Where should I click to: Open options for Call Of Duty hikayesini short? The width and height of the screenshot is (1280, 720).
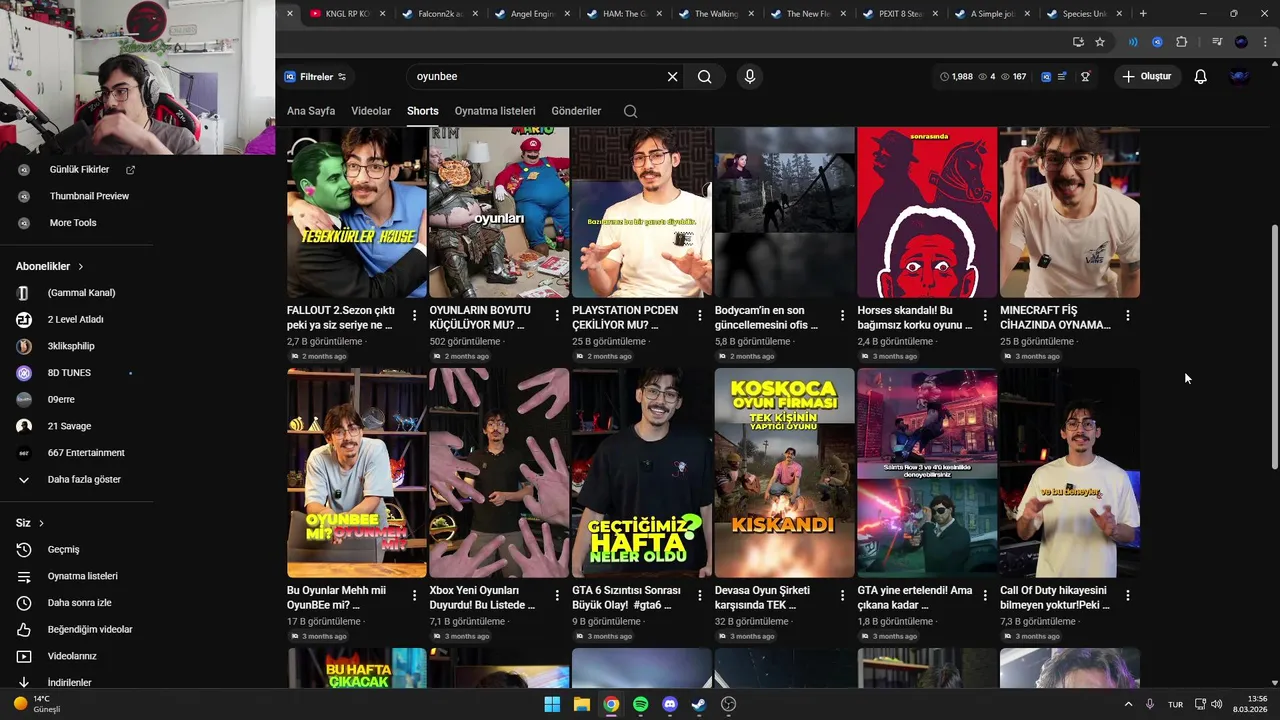coord(1127,595)
